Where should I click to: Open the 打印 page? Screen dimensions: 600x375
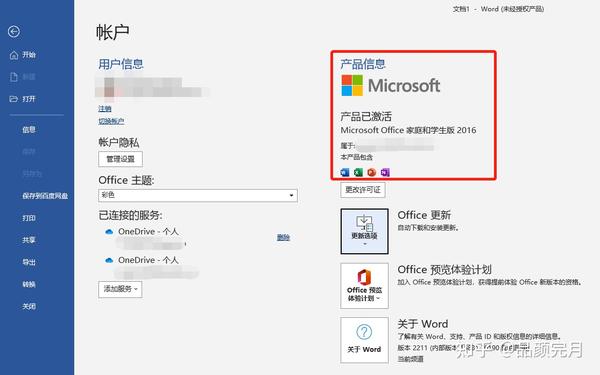pyautogui.click(x=29, y=218)
